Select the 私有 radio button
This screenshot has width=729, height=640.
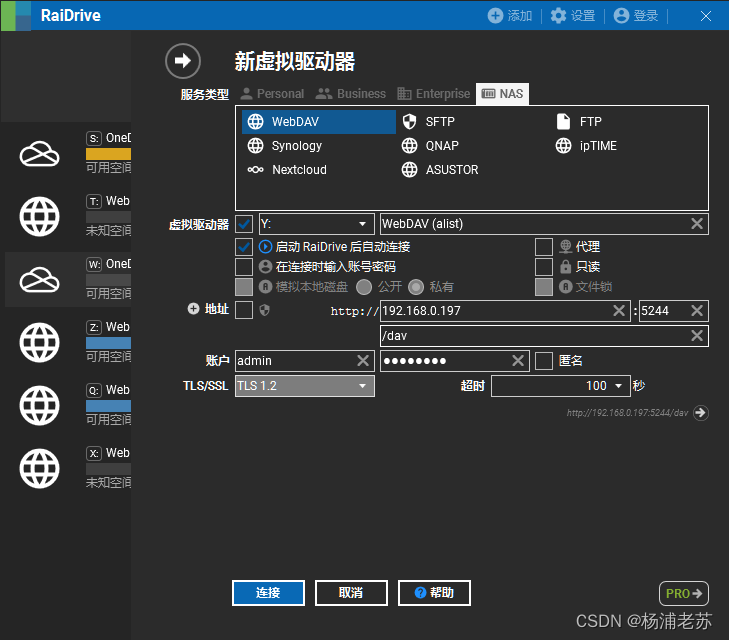(x=416, y=287)
